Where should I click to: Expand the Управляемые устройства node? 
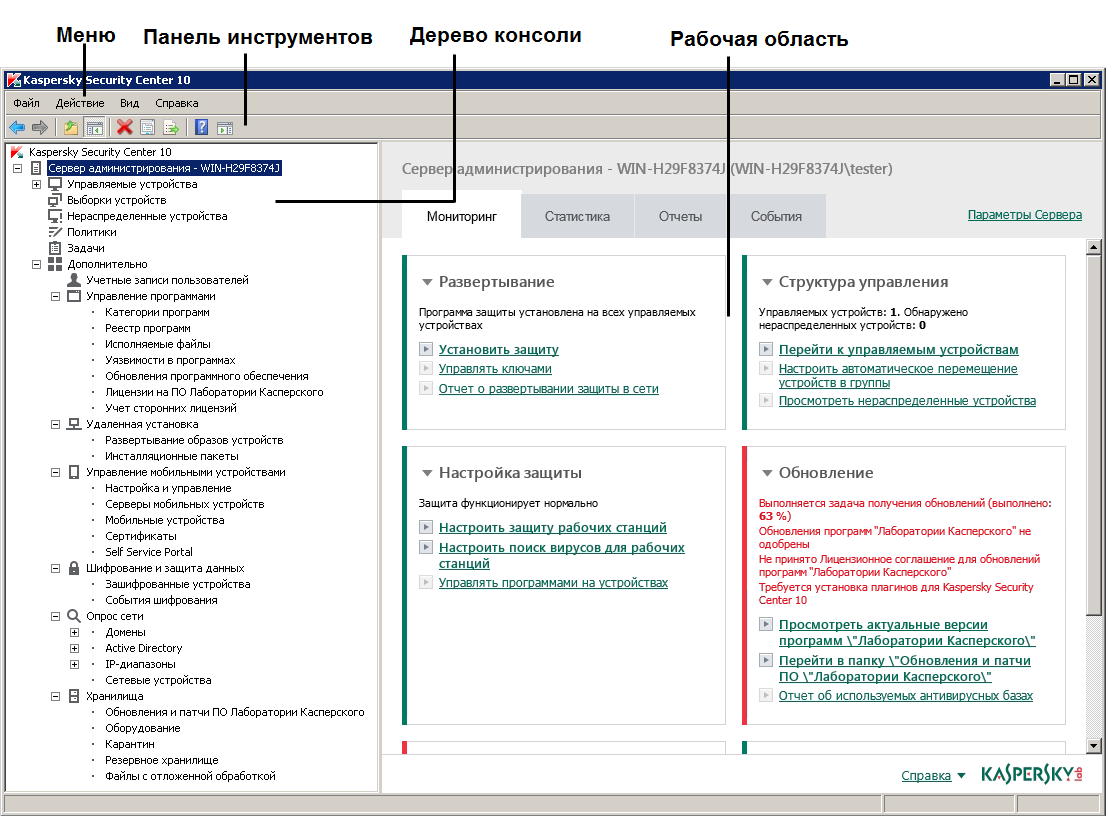[x=37, y=185]
